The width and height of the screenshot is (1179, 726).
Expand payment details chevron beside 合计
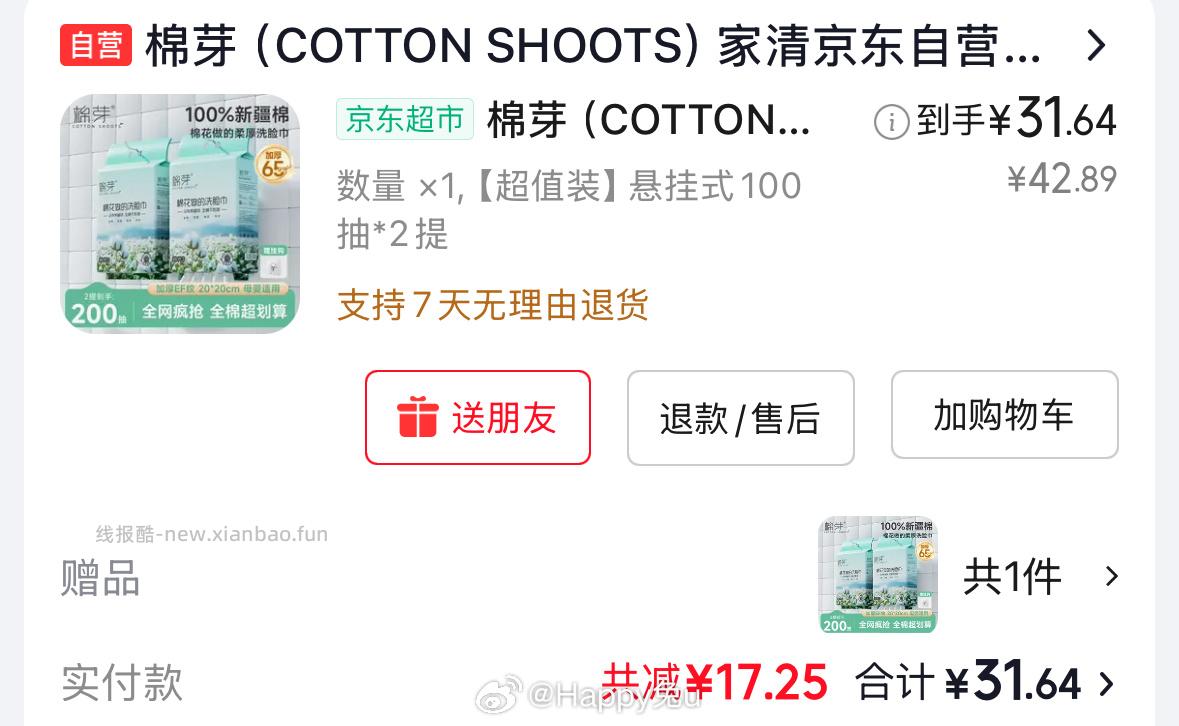coord(1106,684)
